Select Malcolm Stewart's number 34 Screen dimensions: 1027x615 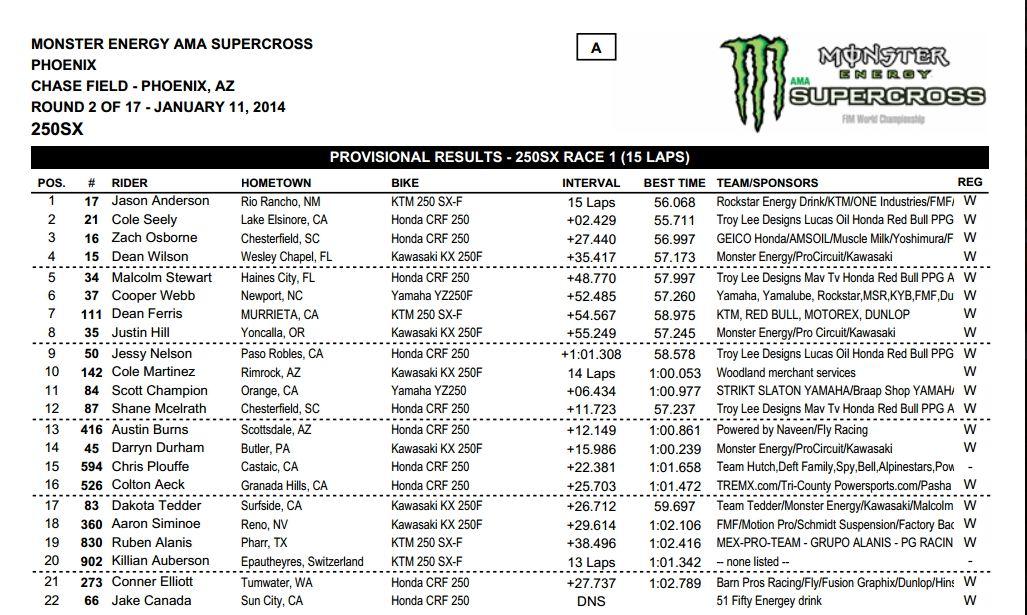pyautogui.click(x=92, y=278)
